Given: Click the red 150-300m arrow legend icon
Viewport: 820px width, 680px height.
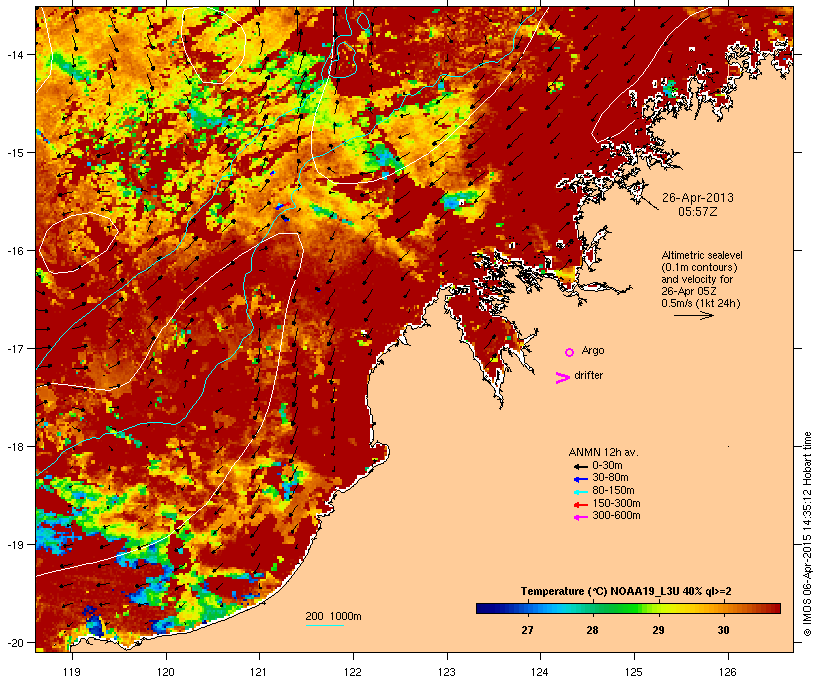Looking at the screenshot, I should point(580,504).
